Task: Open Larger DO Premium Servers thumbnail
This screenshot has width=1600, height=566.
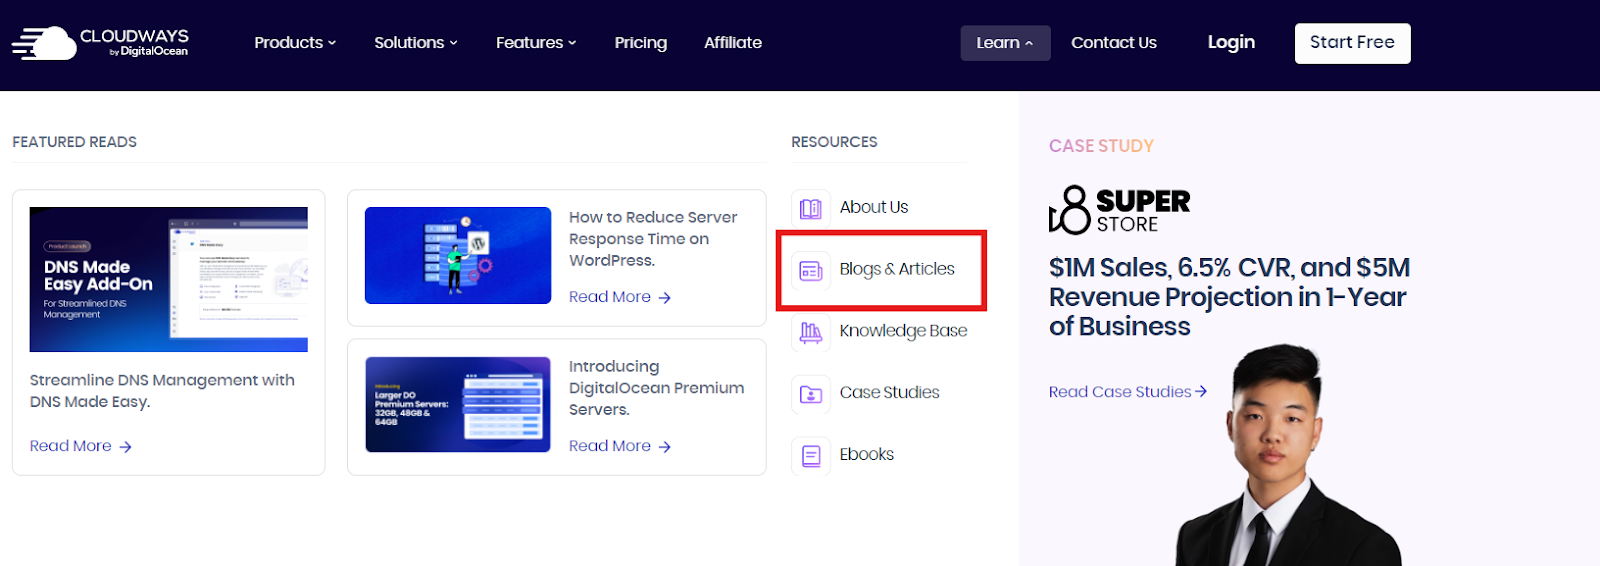Action: 458,404
